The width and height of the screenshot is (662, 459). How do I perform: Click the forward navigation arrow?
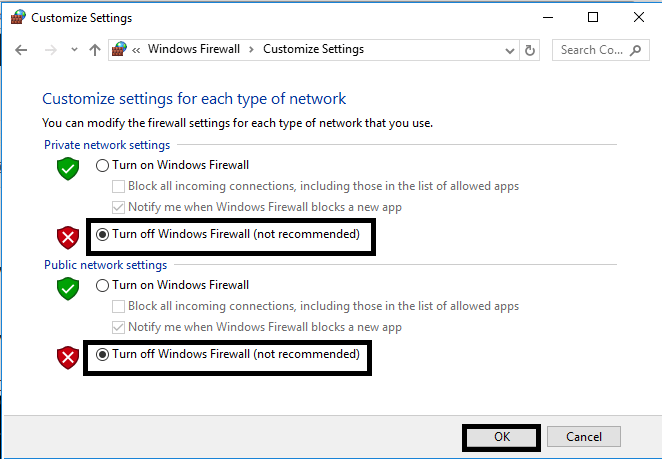(x=49, y=50)
